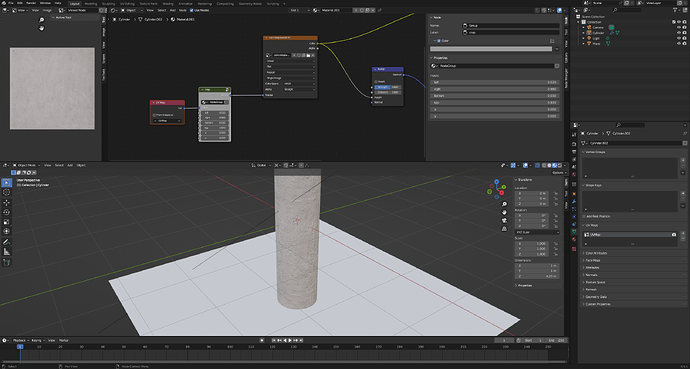Open the XYZ Euler rotation mode dropdown
The width and height of the screenshot is (690, 369).
click(x=537, y=232)
